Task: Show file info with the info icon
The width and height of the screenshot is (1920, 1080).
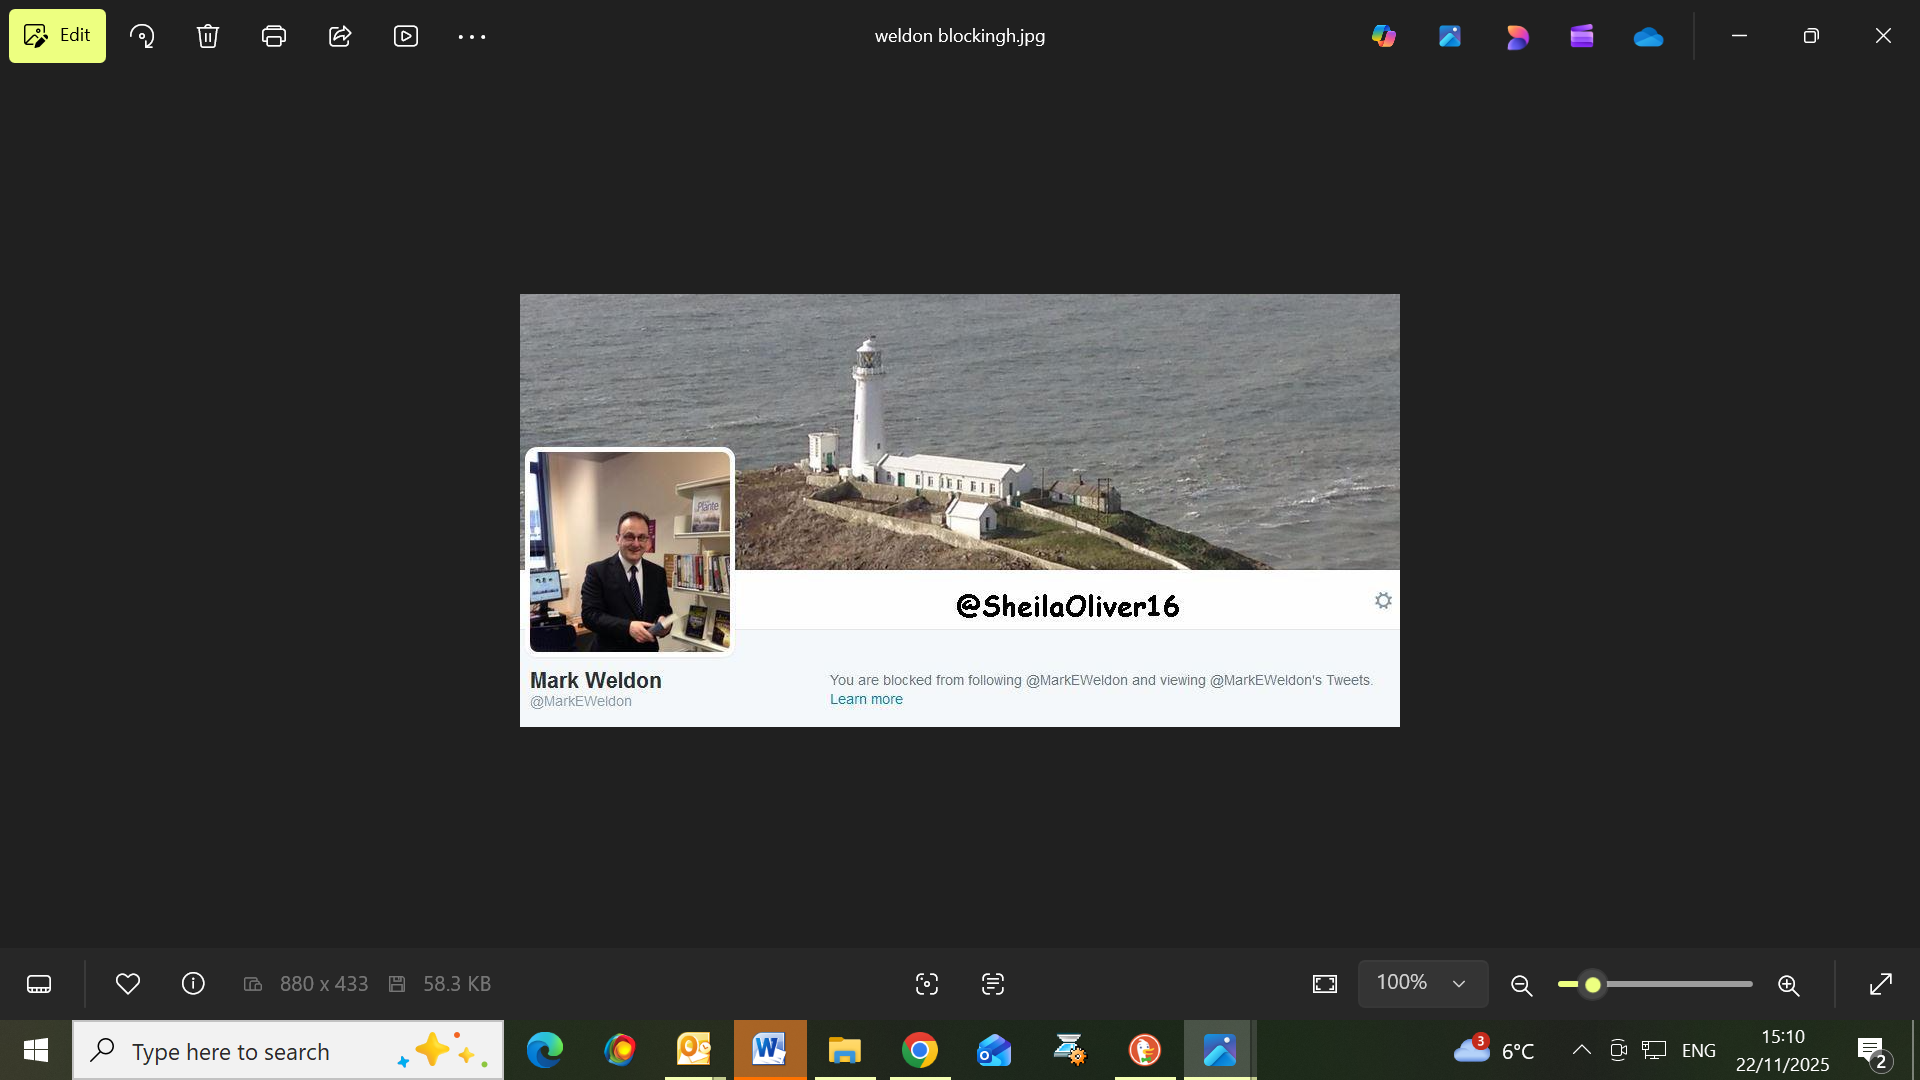Action: click(x=193, y=984)
